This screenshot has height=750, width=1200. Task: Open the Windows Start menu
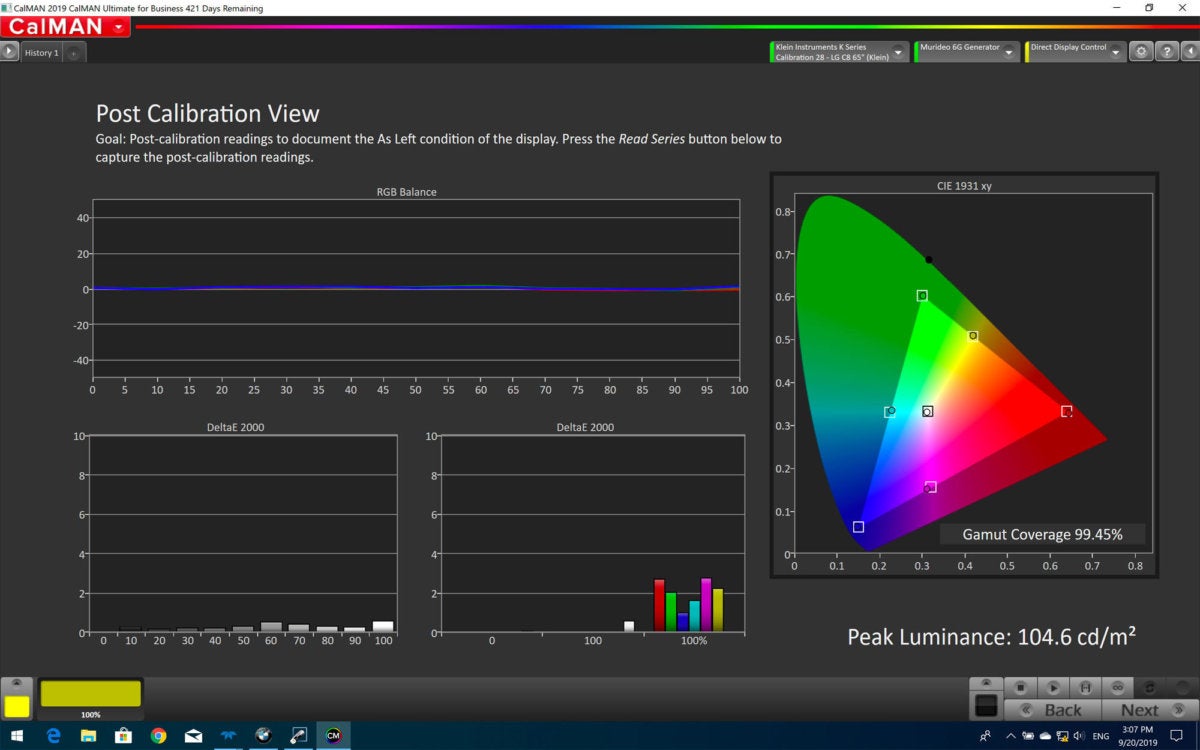[17, 735]
